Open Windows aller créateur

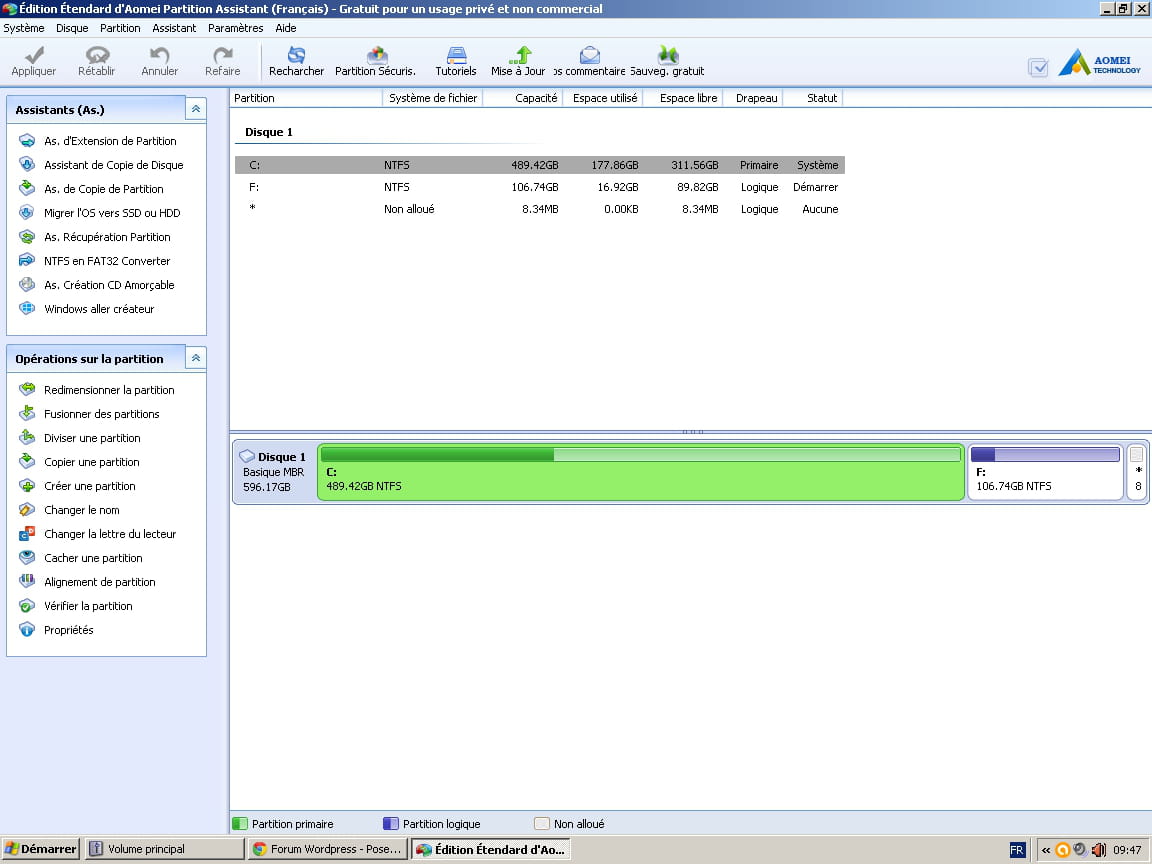coord(99,309)
